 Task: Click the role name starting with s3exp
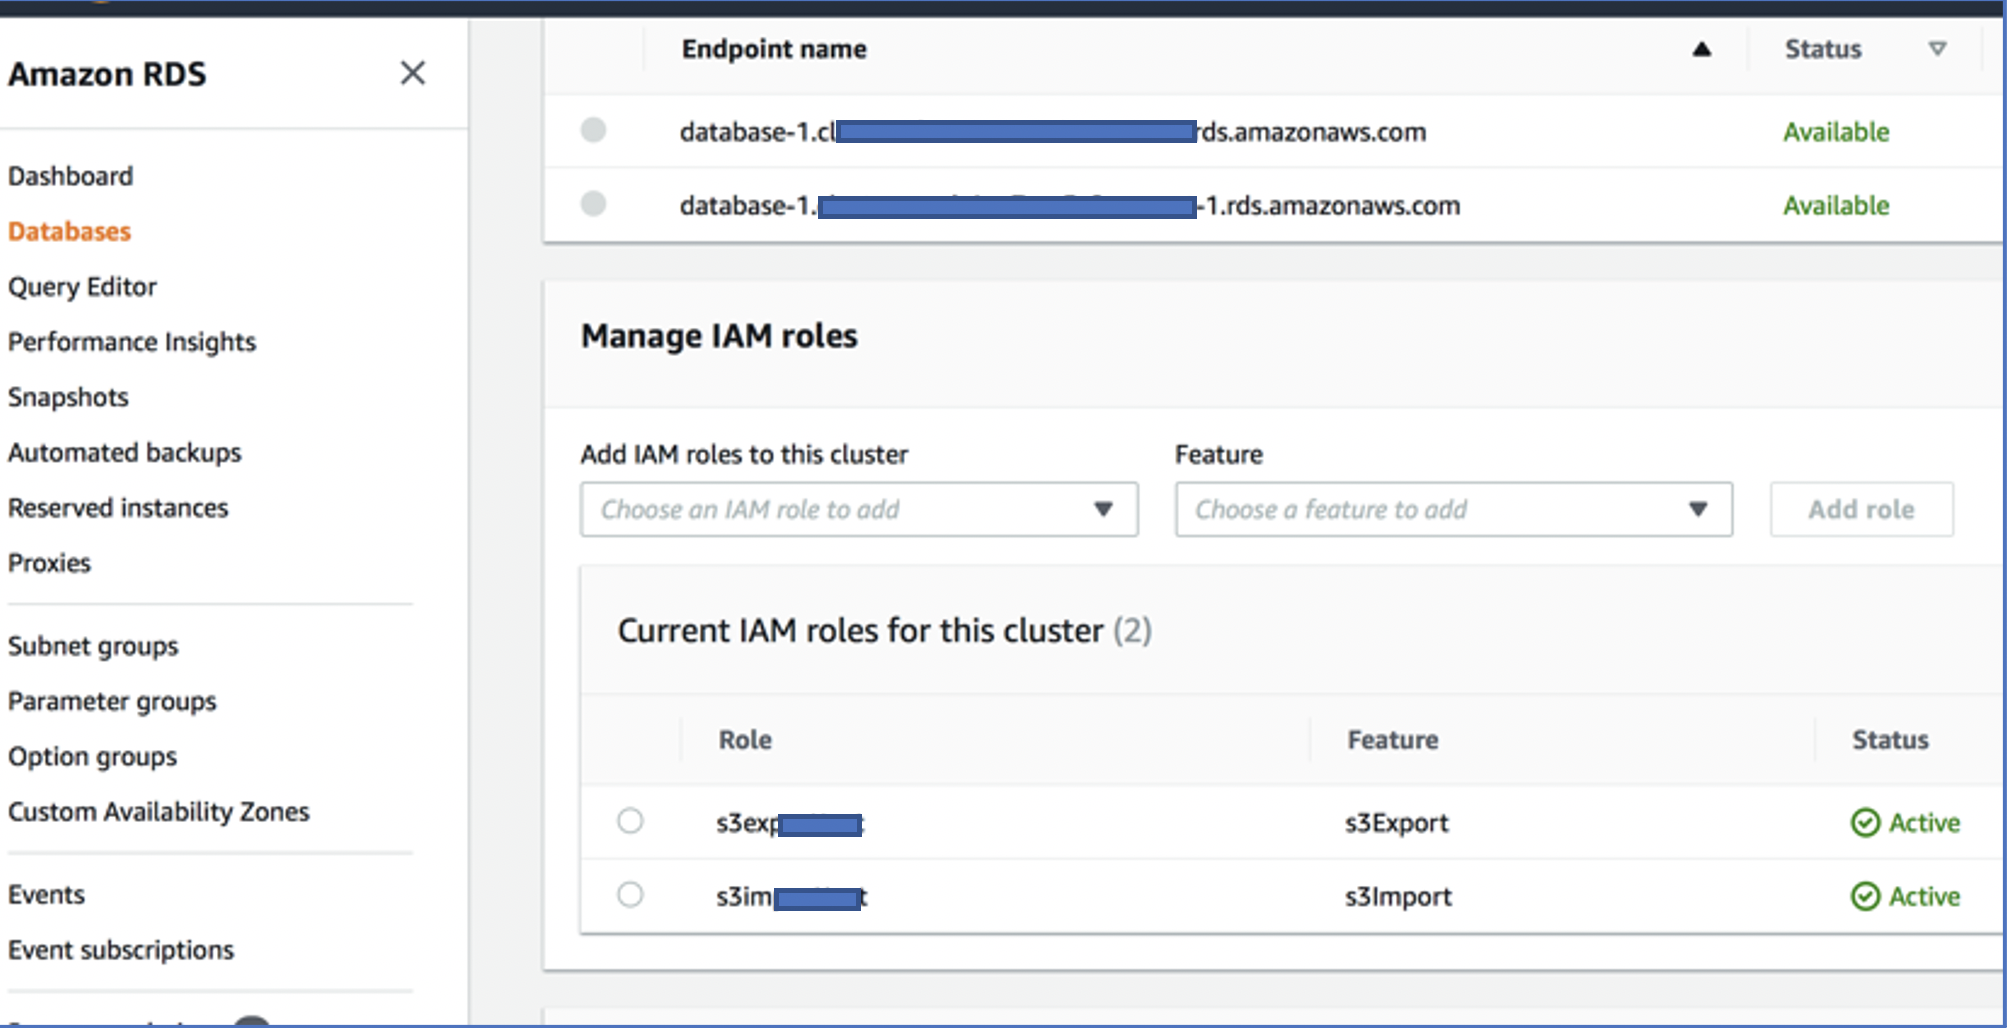click(790, 823)
